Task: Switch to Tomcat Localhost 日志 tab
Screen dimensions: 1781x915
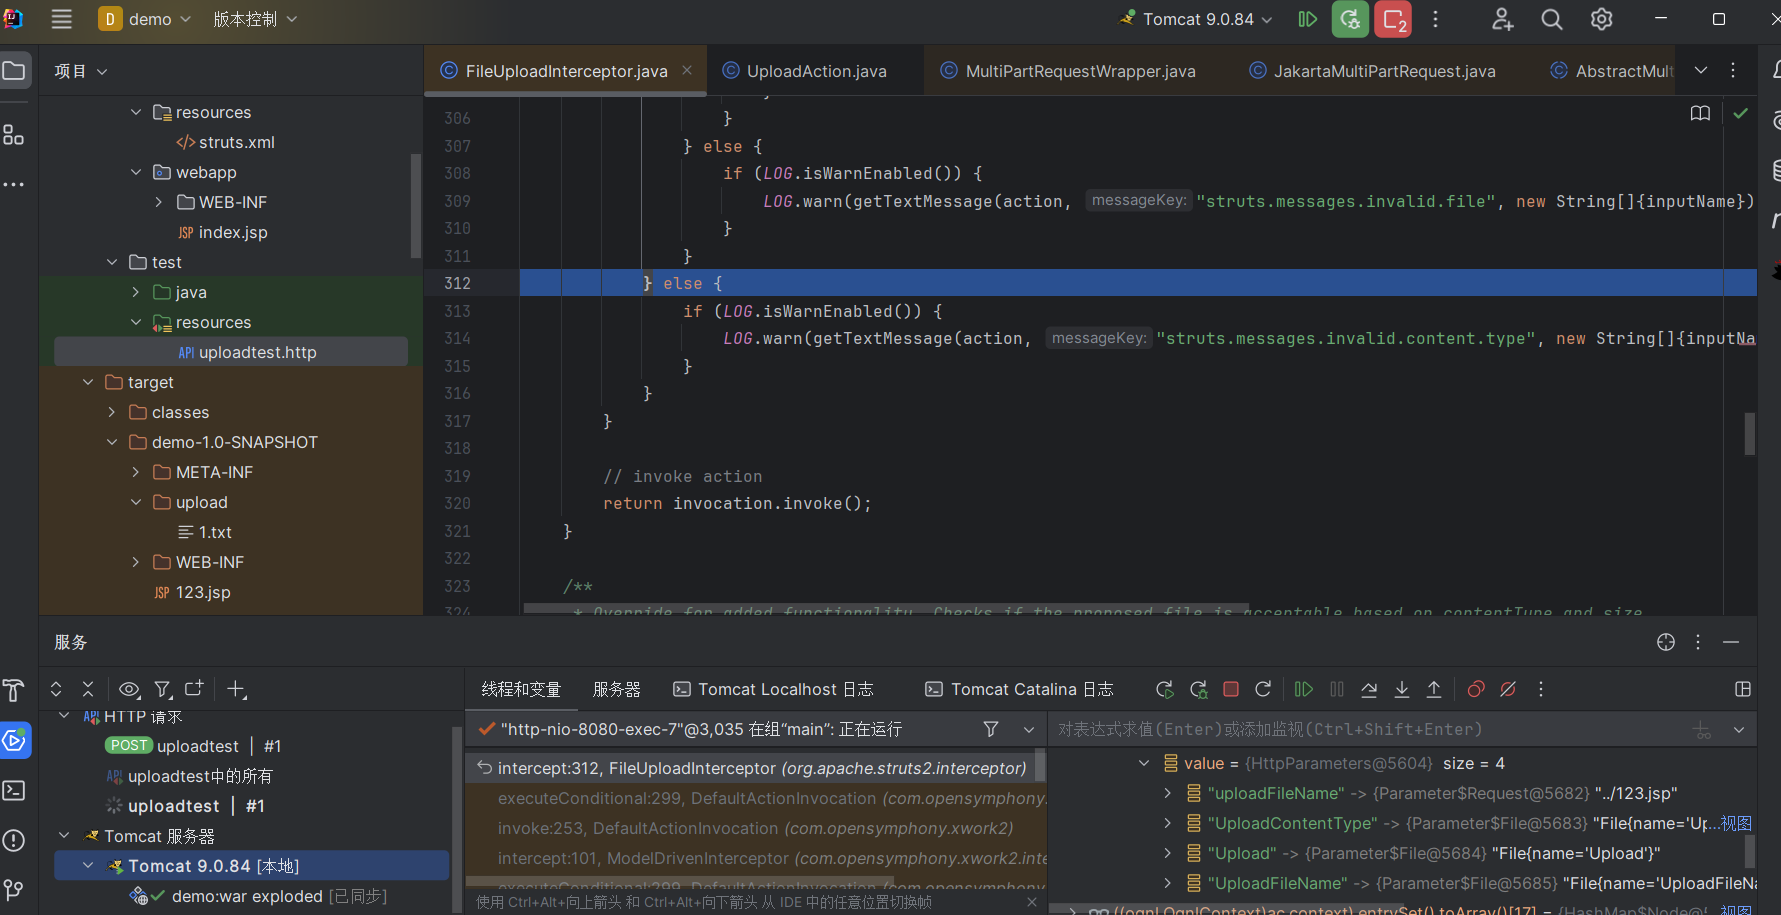Action: [774, 689]
